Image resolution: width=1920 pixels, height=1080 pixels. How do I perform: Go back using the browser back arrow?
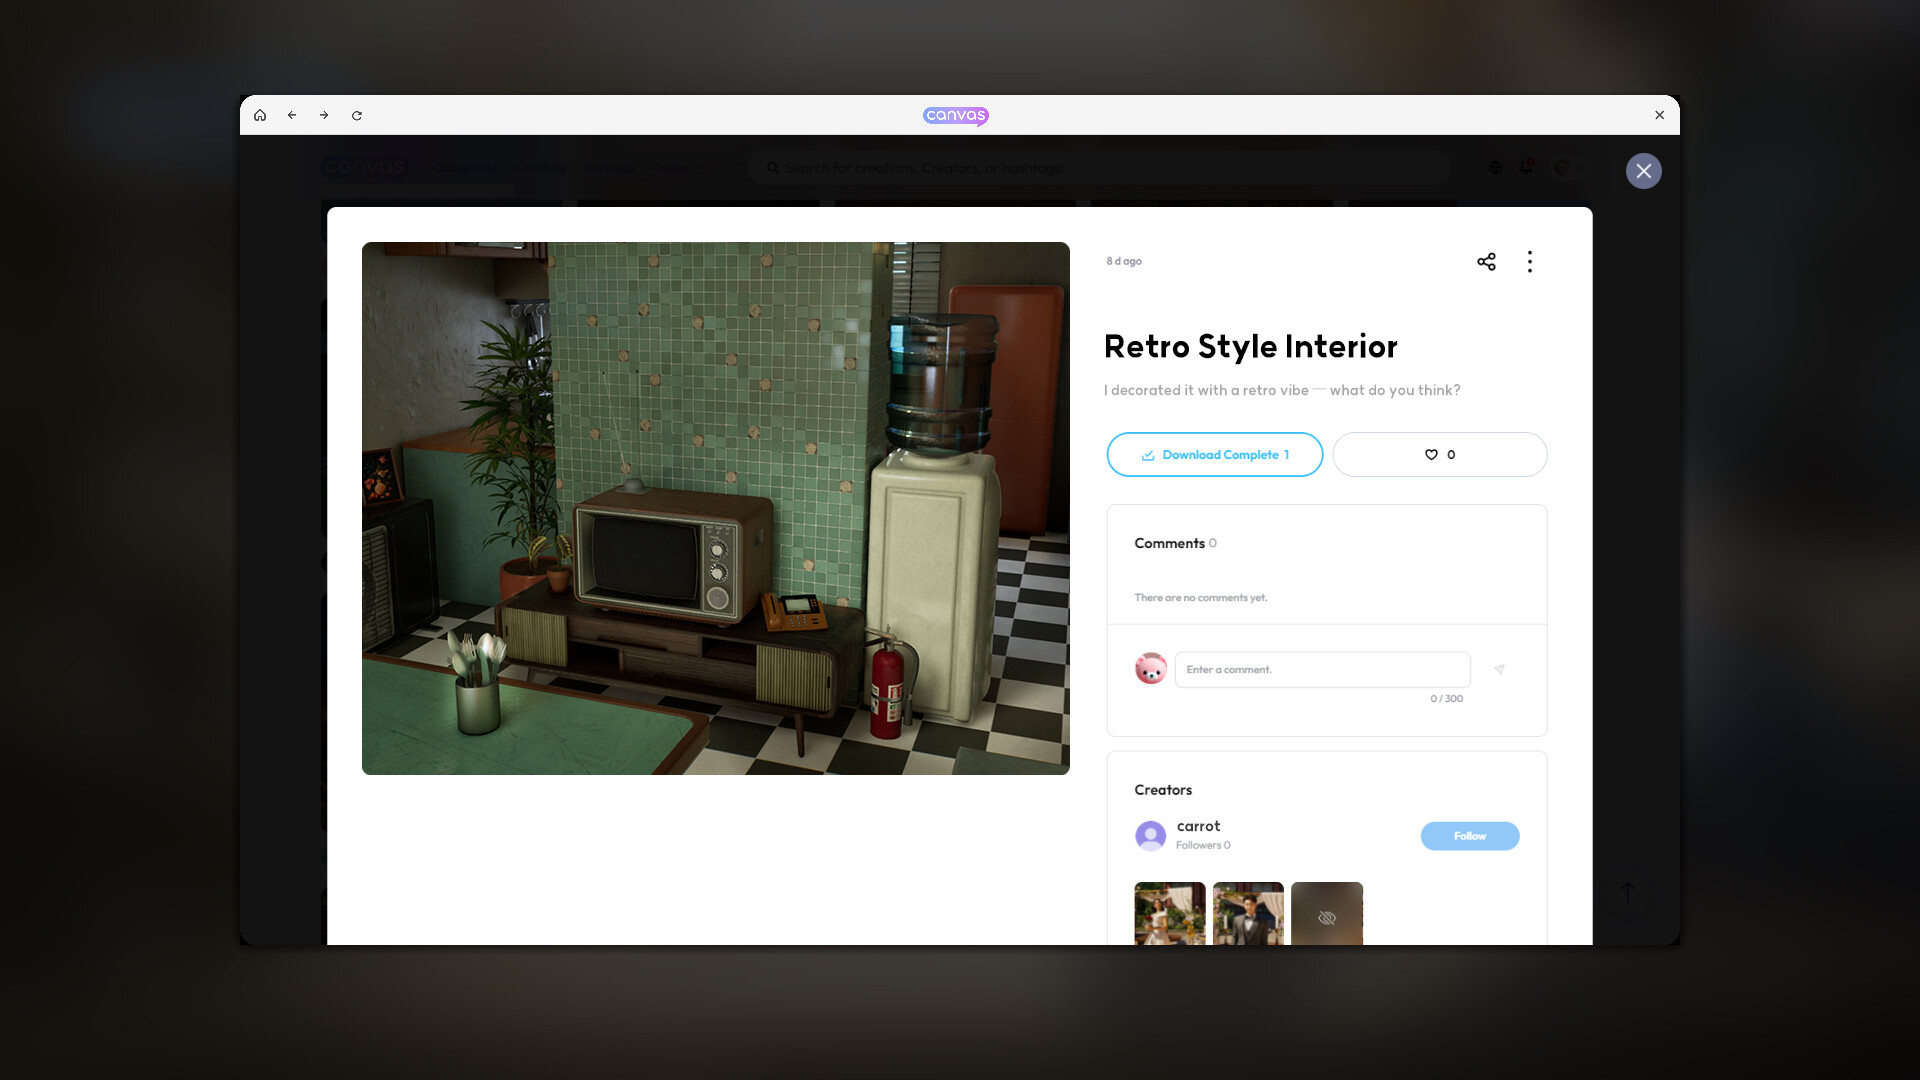(x=292, y=115)
